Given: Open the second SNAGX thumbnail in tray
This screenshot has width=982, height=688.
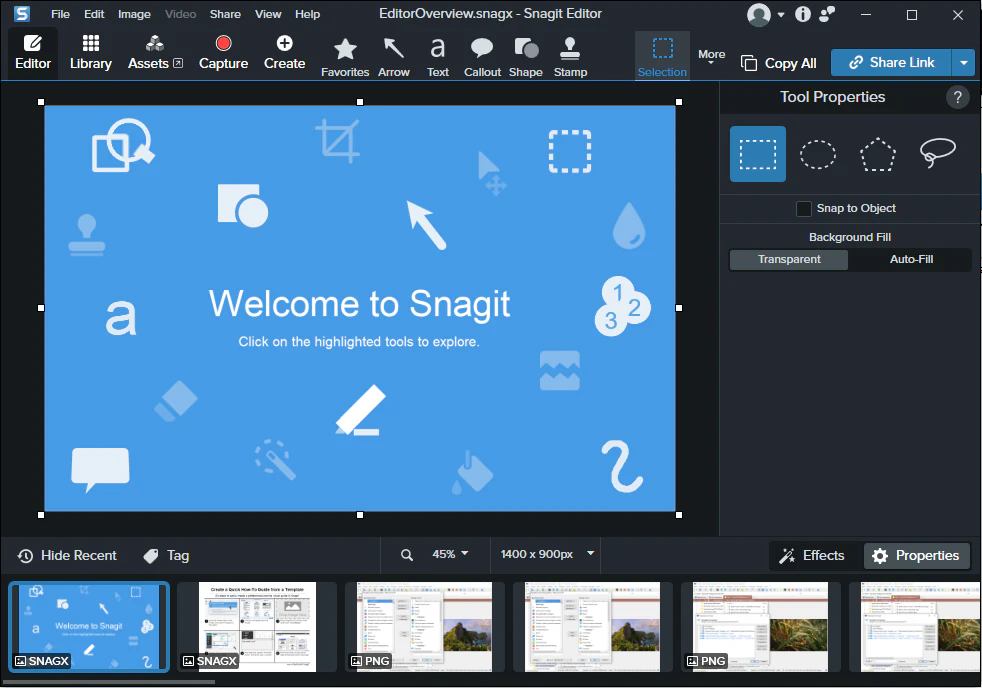Looking at the screenshot, I should pos(257,626).
